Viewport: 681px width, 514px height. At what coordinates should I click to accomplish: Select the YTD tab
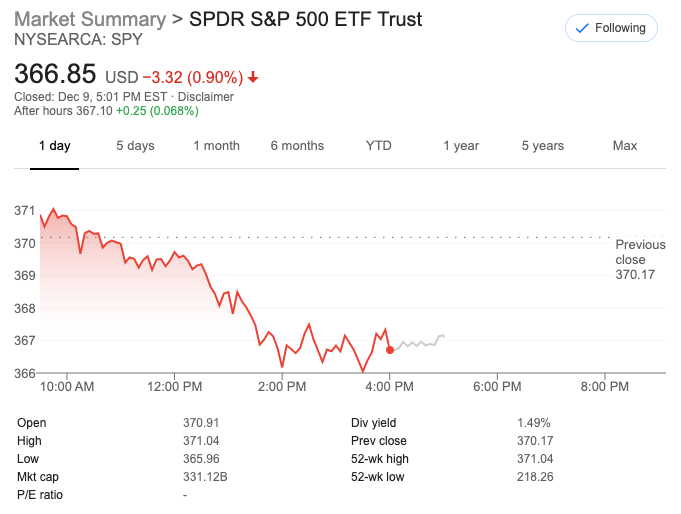[379, 146]
